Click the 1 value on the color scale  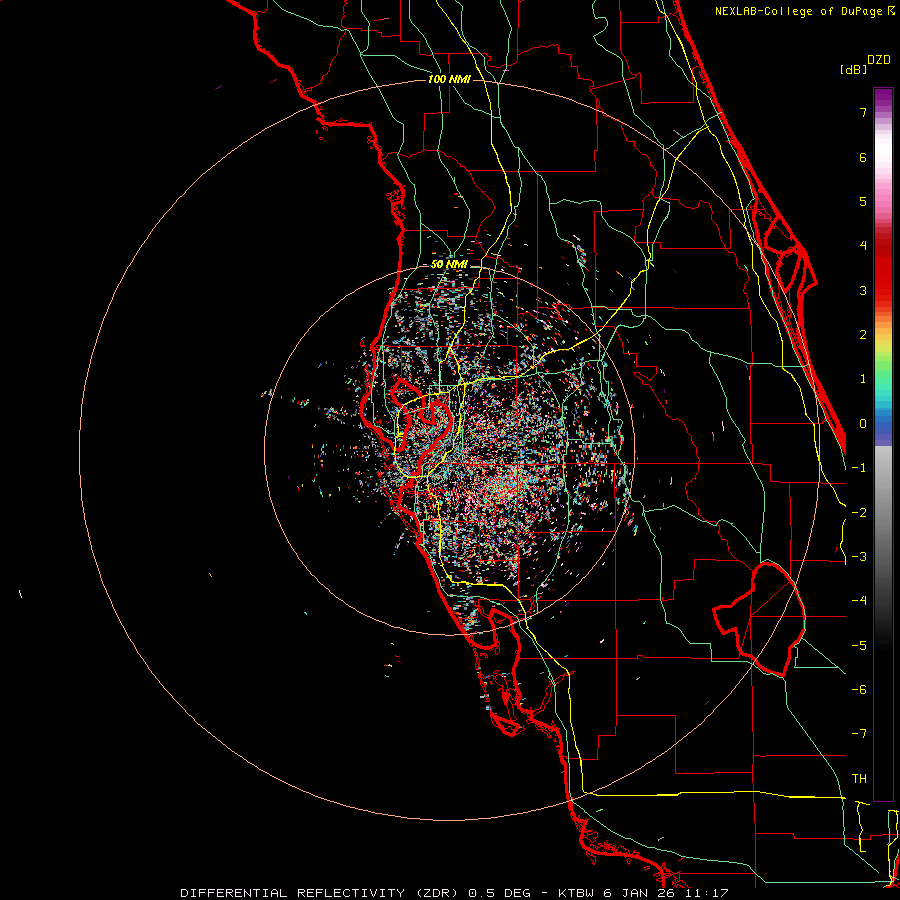click(x=863, y=379)
